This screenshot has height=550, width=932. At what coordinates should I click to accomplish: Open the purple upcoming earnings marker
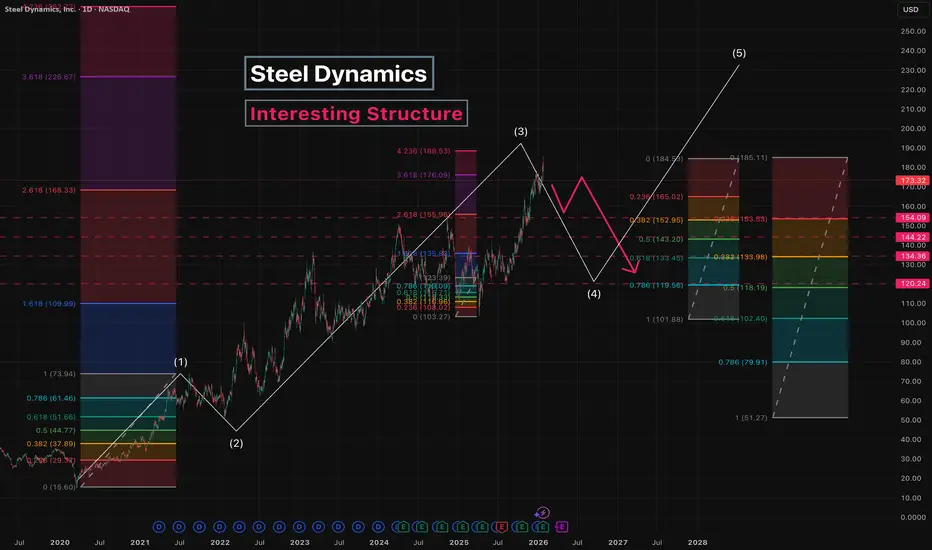(561, 527)
